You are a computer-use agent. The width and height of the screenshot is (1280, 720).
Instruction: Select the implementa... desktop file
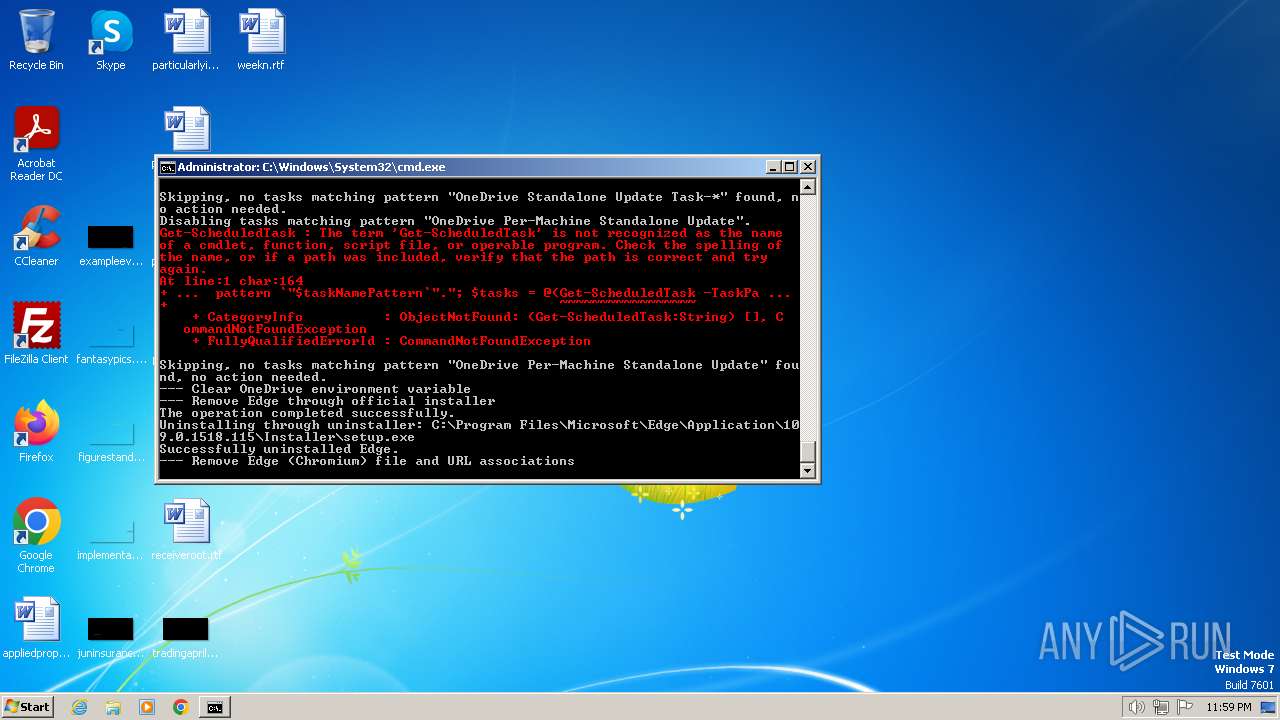pos(110,539)
